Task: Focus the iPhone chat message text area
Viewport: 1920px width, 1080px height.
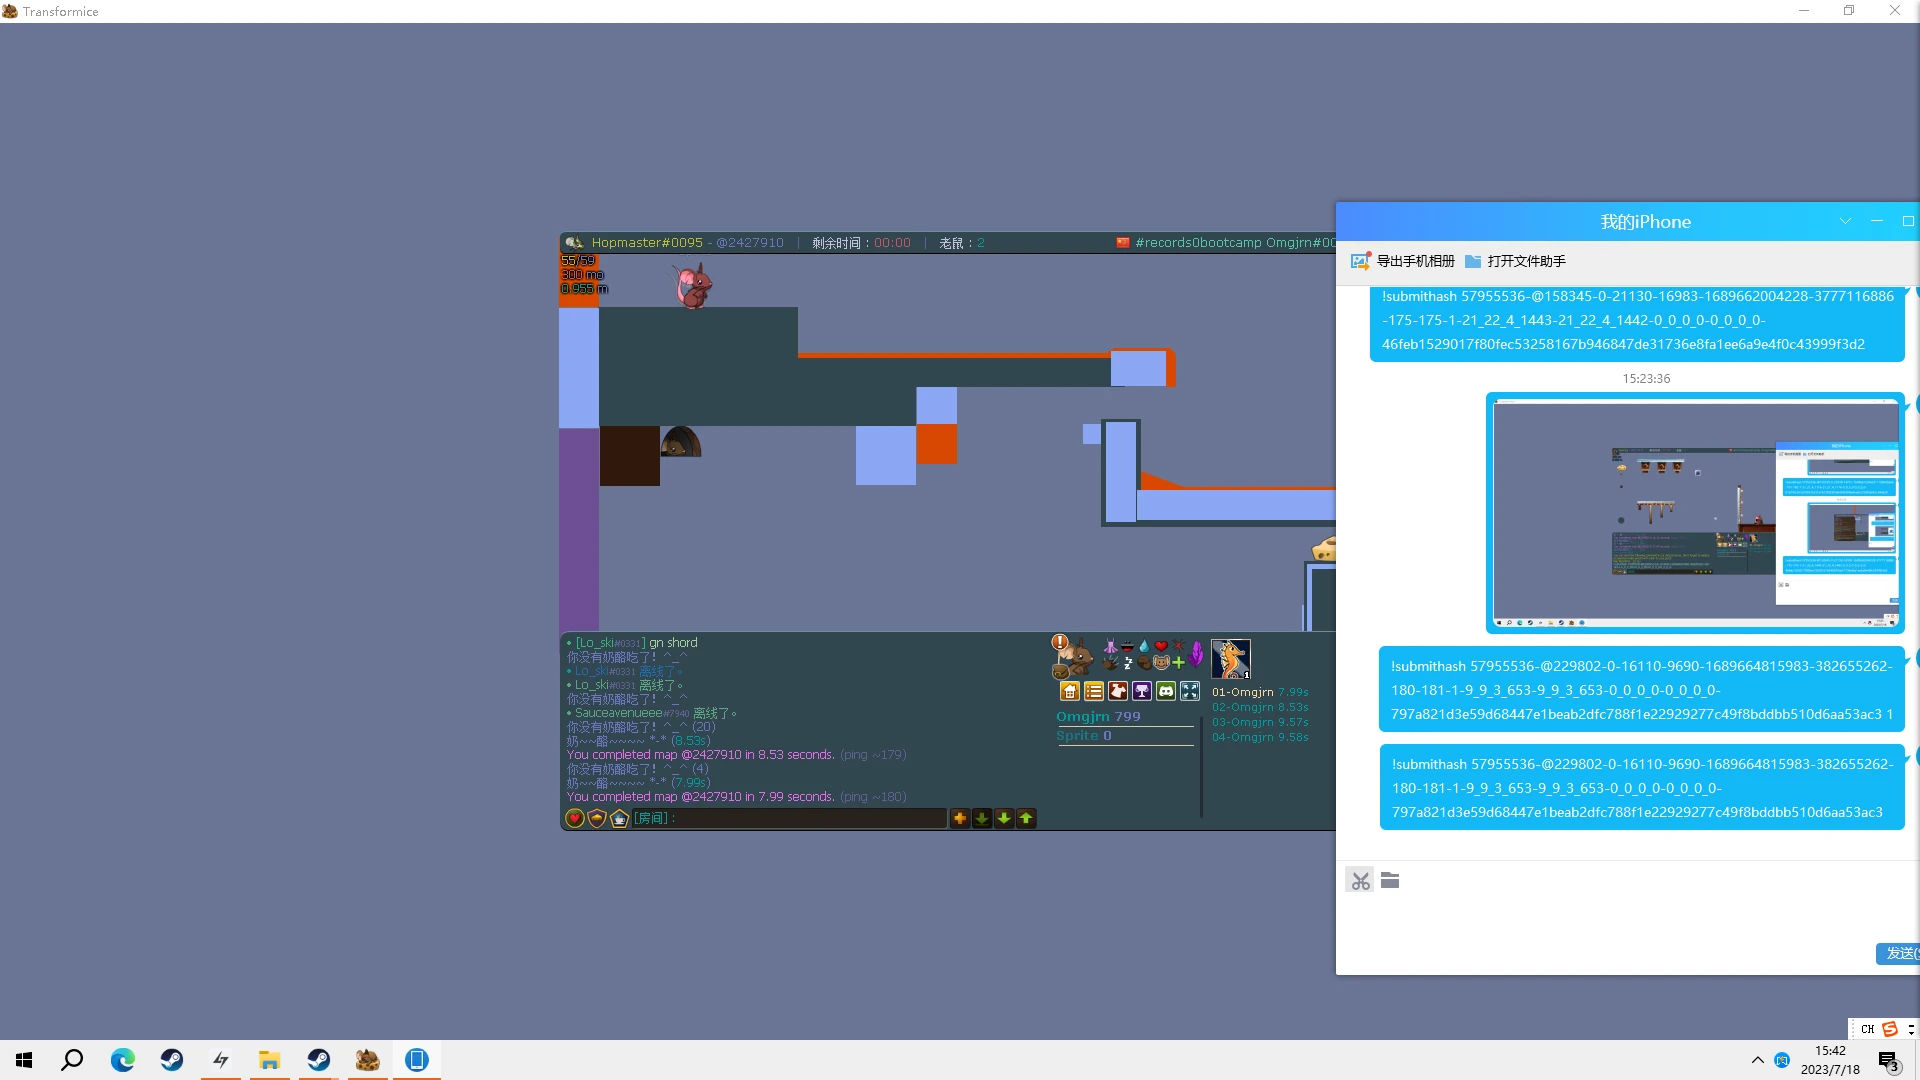Action: (1628, 920)
